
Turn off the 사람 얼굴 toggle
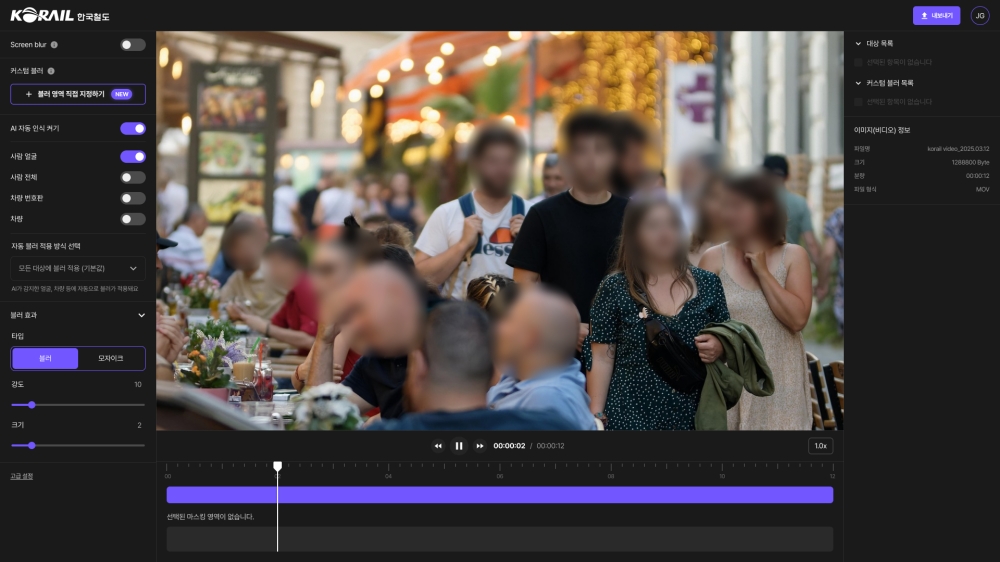133,157
